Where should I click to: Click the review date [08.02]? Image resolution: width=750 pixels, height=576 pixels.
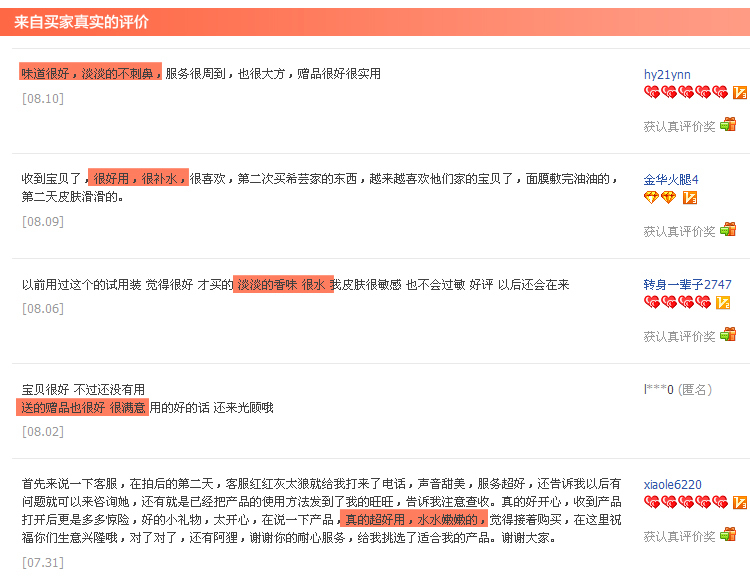coord(43,432)
